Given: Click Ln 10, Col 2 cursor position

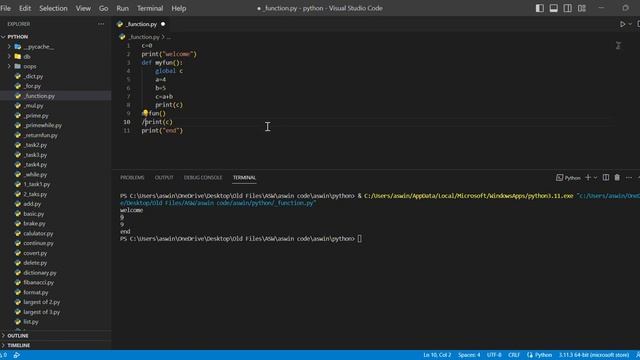Looking at the screenshot, I should pos(437,355).
